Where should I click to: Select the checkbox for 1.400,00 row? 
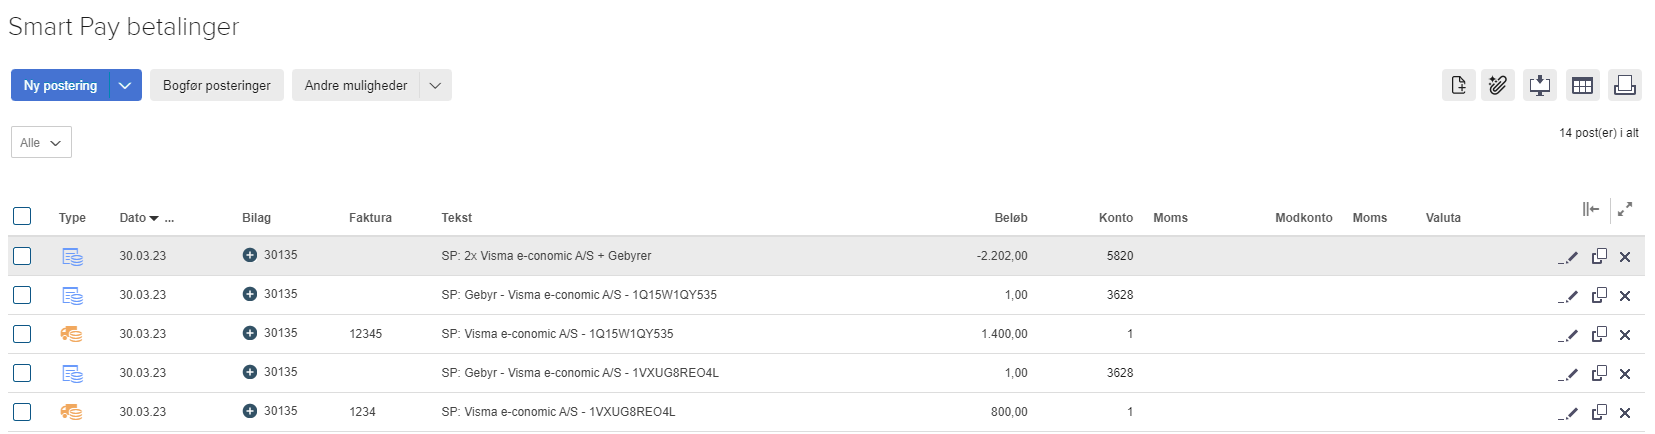tap(22, 334)
